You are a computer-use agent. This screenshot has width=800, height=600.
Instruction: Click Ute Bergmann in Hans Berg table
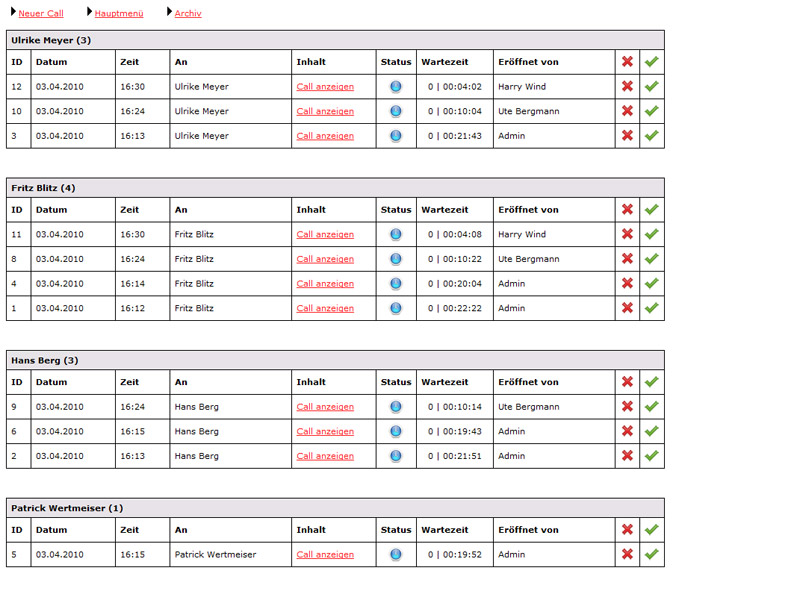coord(529,407)
